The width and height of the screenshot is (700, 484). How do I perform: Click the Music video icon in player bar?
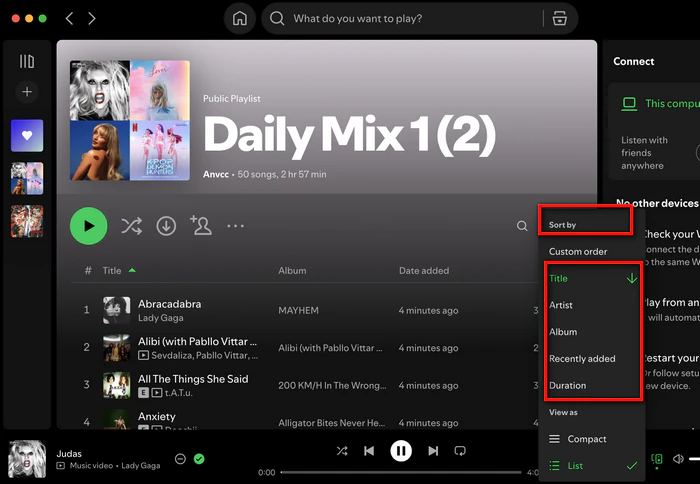click(61, 466)
